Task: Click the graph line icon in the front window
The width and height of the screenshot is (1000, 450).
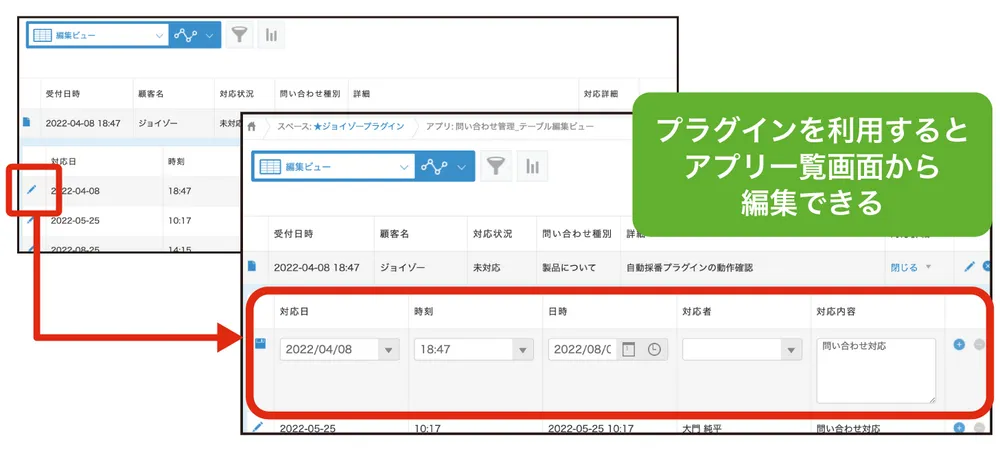Action: [x=434, y=167]
